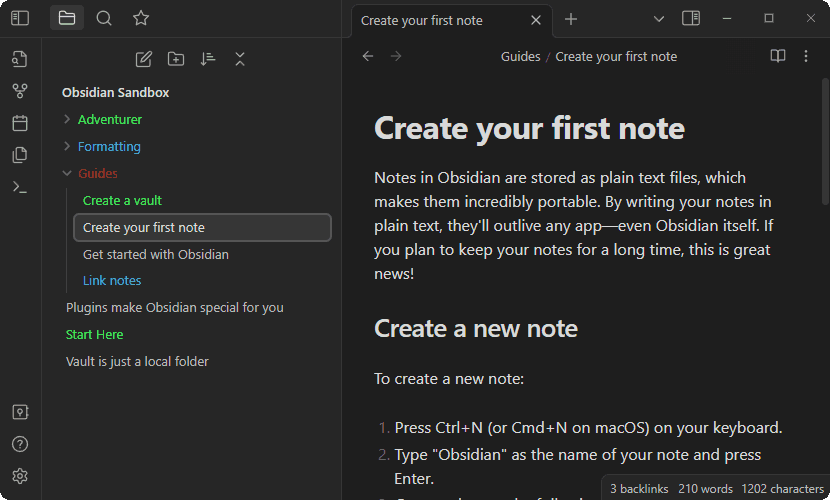The image size is (830, 500).
Task: Click the Create your first note heading
Action: coord(529,129)
